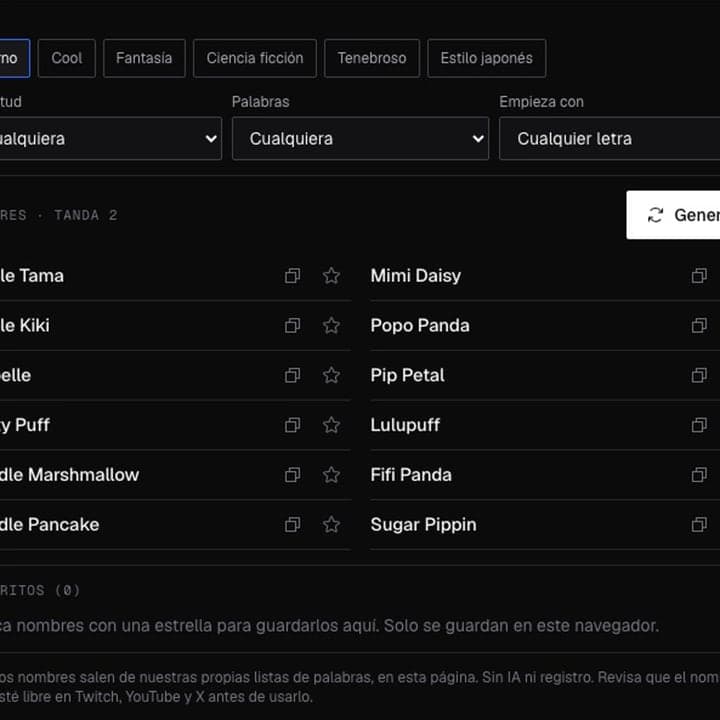Open the Empieza con dropdown
The image size is (720, 720).
click(609, 138)
